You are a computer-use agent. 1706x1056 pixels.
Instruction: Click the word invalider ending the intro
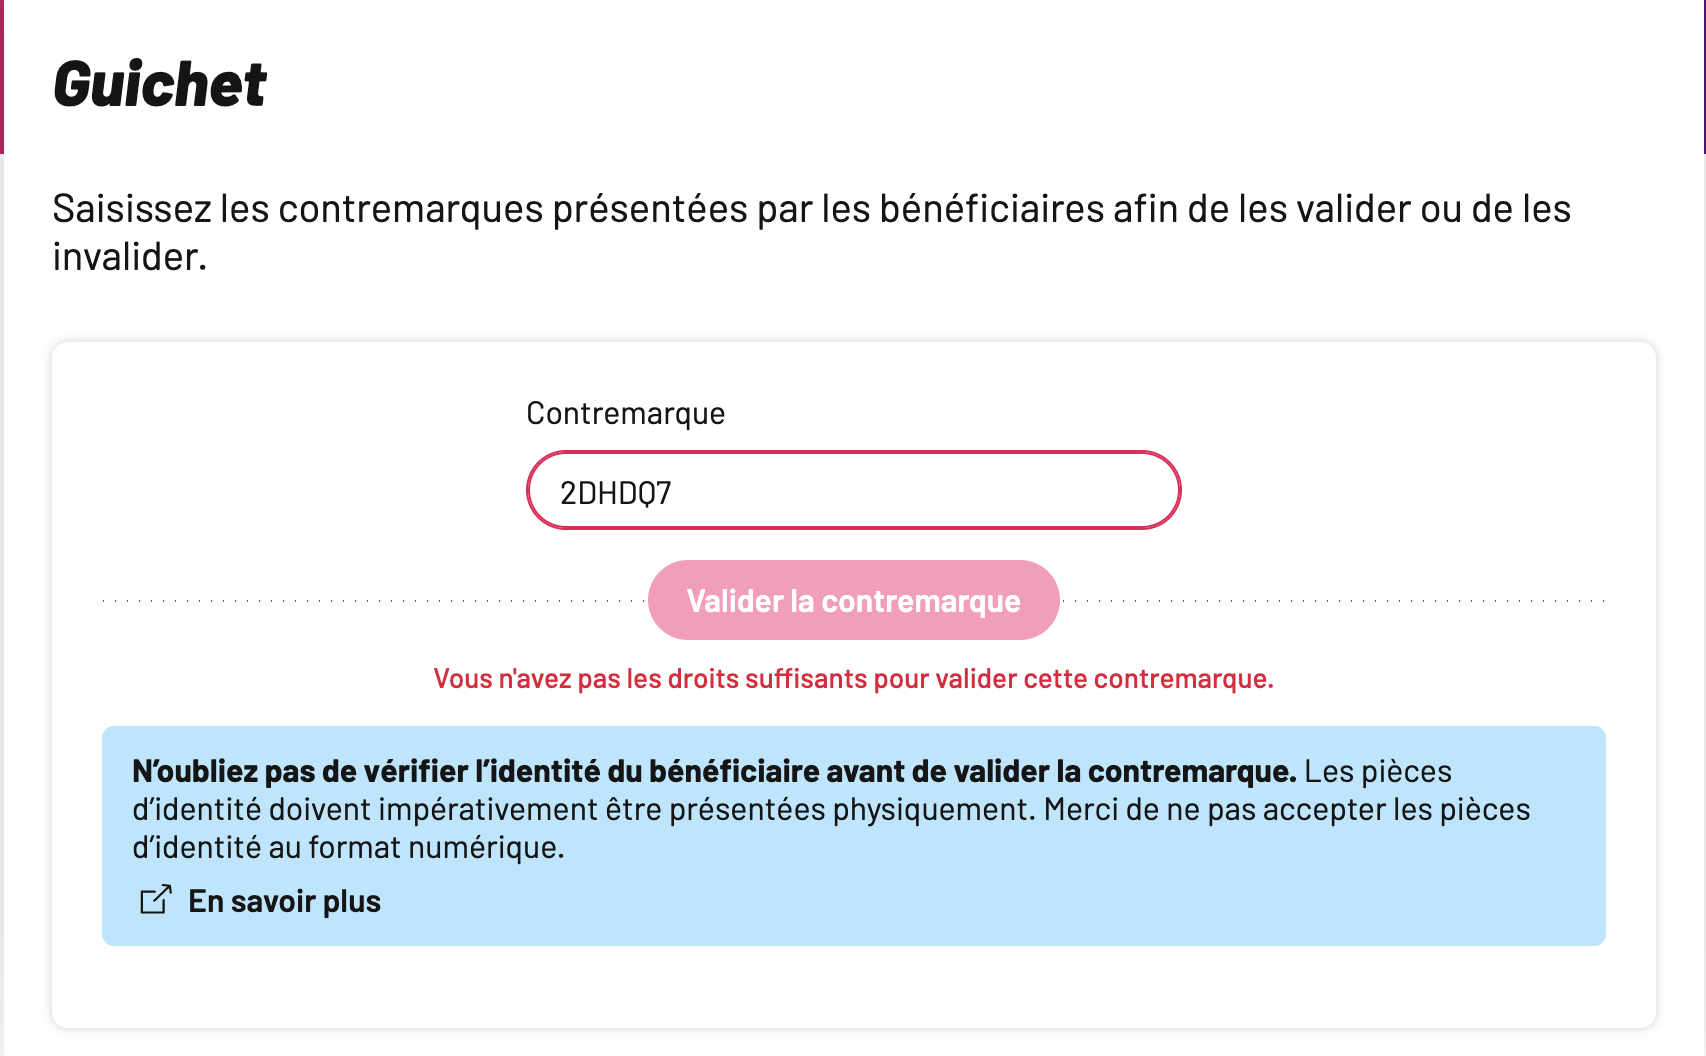[x=130, y=257]
